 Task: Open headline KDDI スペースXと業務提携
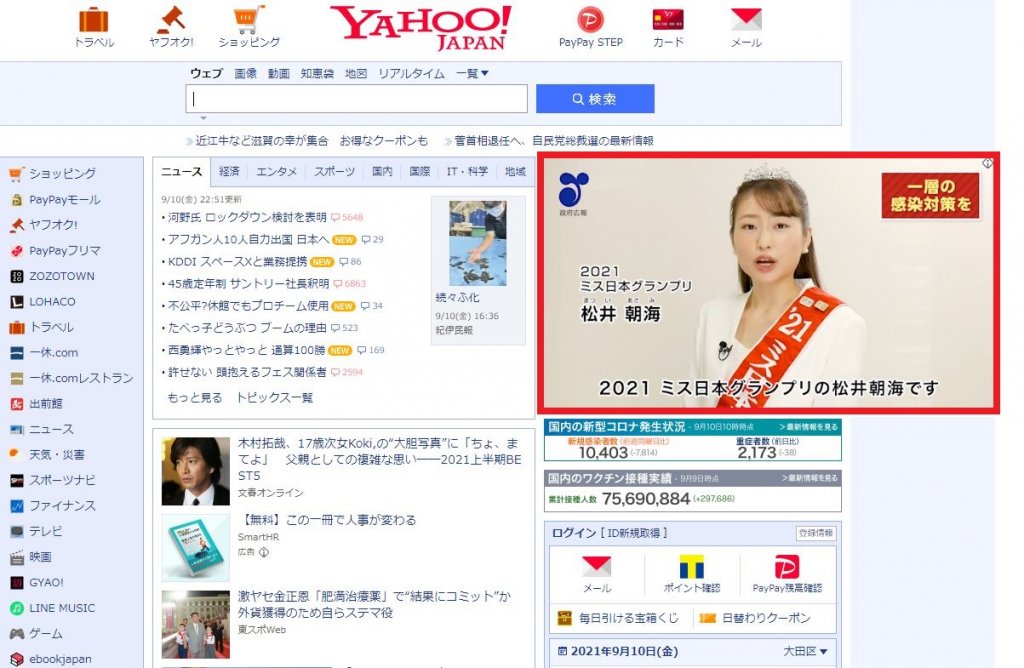tap(237, 261)
